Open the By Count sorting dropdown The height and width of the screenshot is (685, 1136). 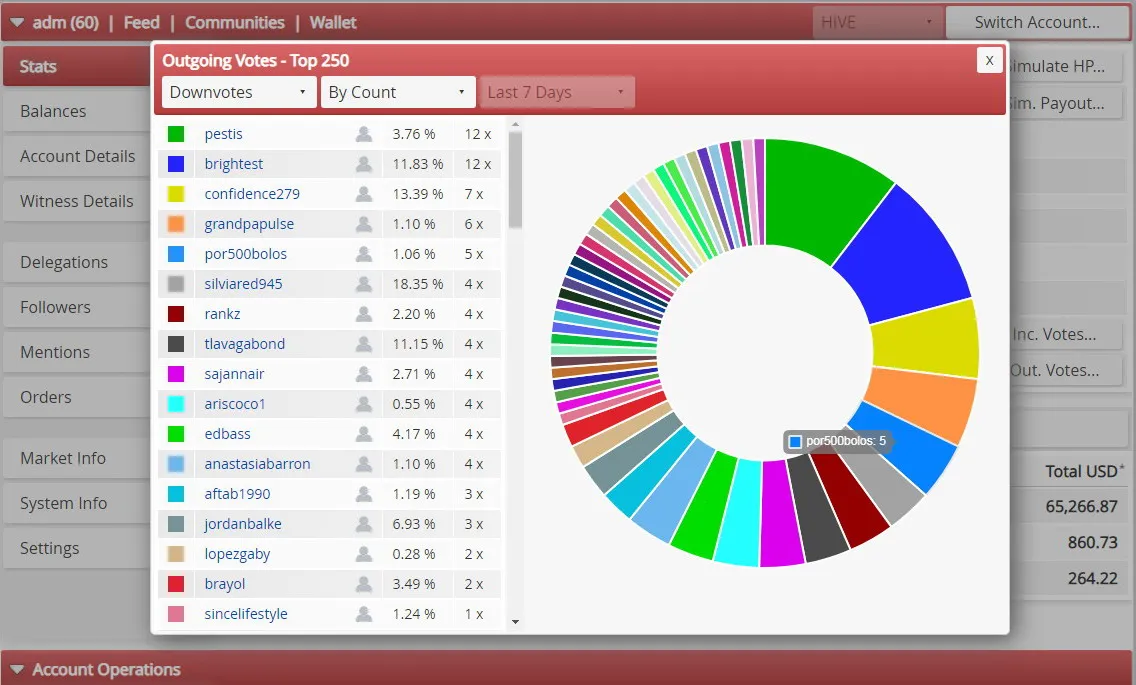pos(398,92)
